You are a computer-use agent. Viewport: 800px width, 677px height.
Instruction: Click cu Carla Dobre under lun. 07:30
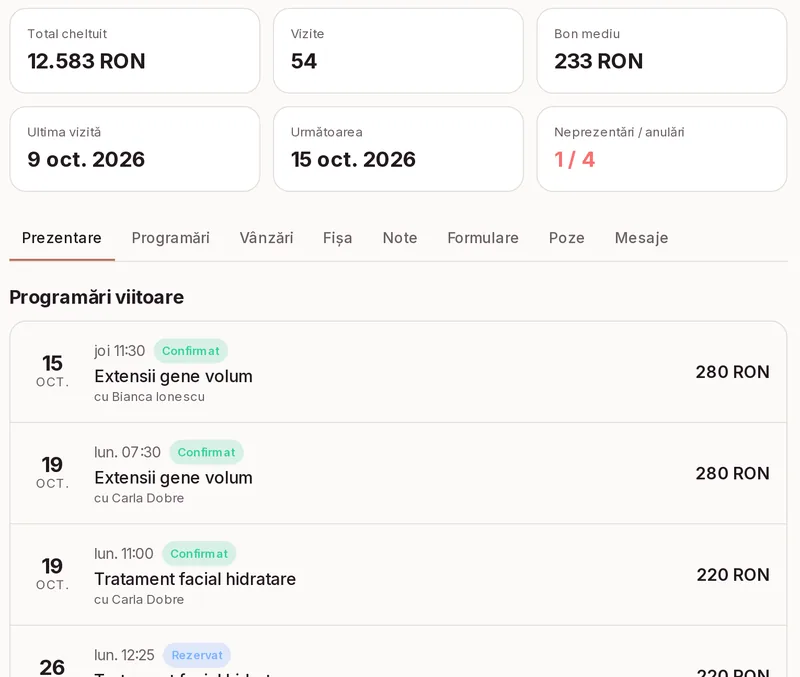(139, 498)
